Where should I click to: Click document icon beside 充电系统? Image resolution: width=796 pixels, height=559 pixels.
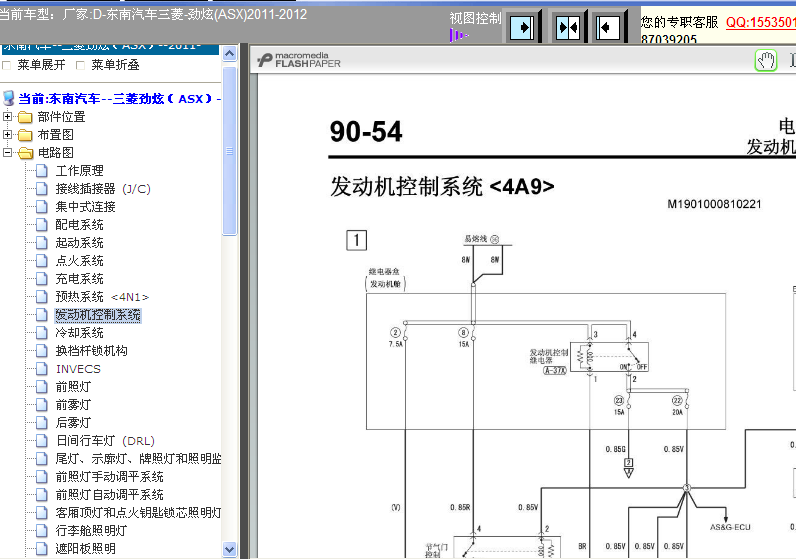42,279
